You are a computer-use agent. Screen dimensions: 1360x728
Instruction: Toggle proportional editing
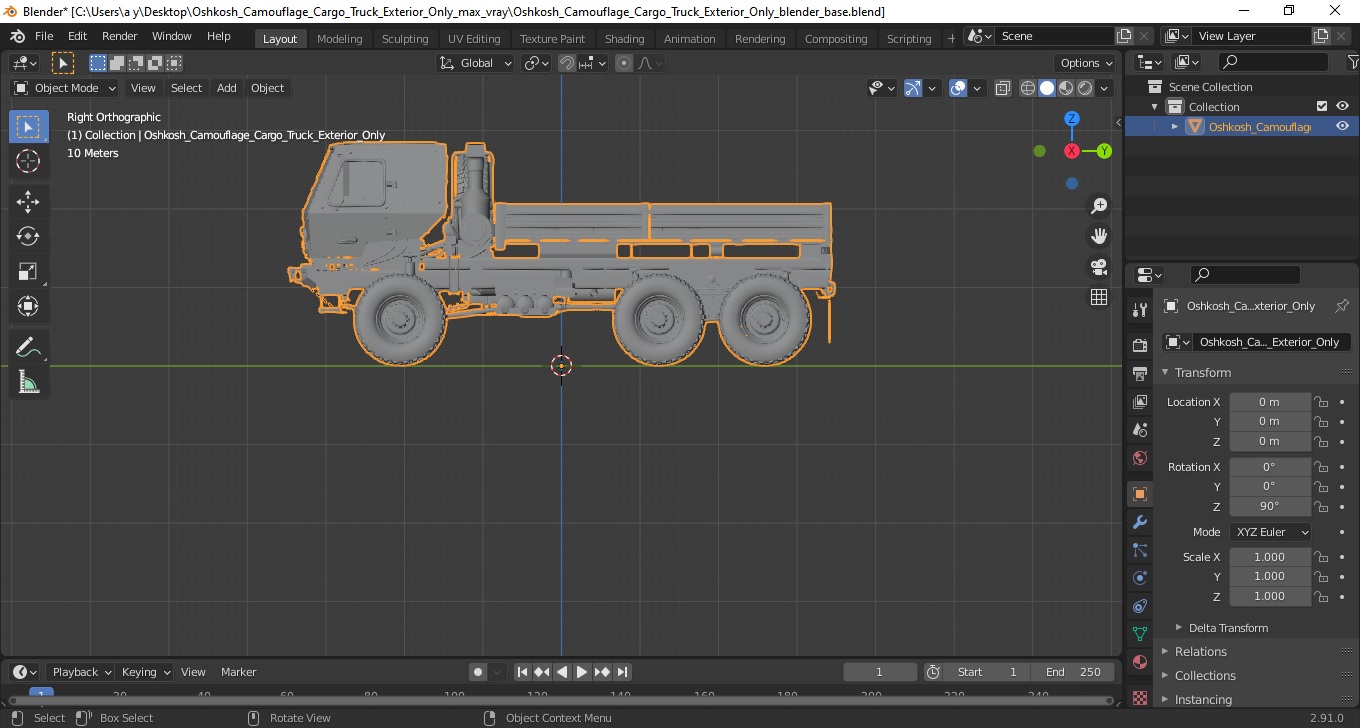pos(624,63)
